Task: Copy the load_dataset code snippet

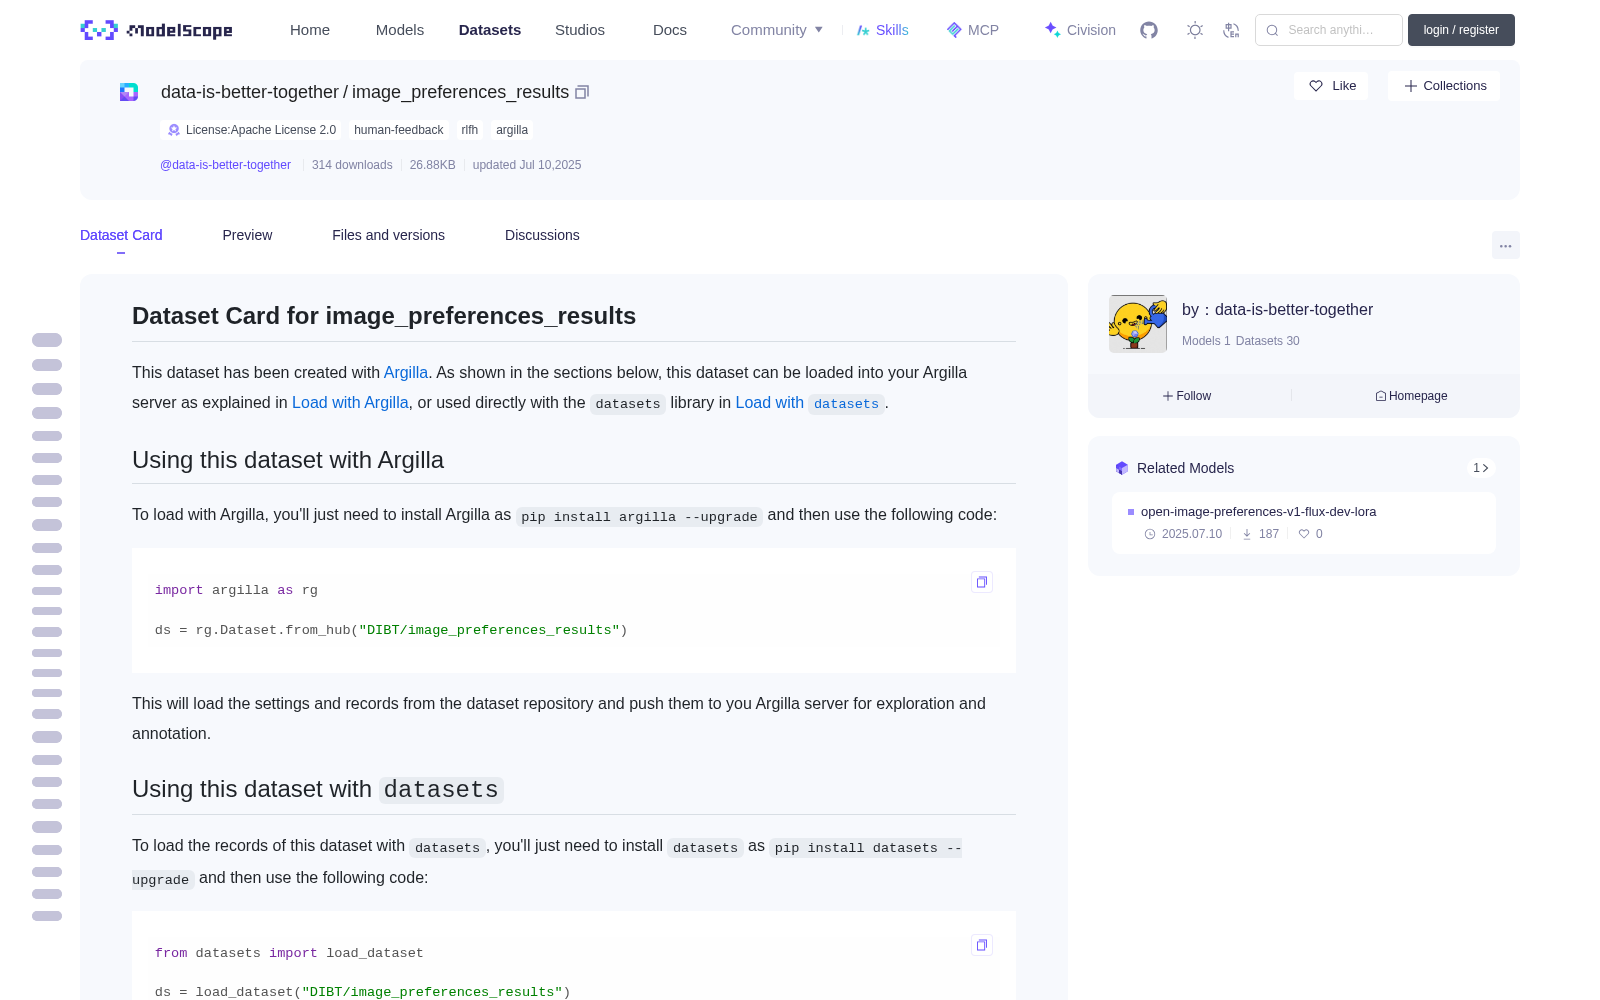Action: click(x=982, y=945)
